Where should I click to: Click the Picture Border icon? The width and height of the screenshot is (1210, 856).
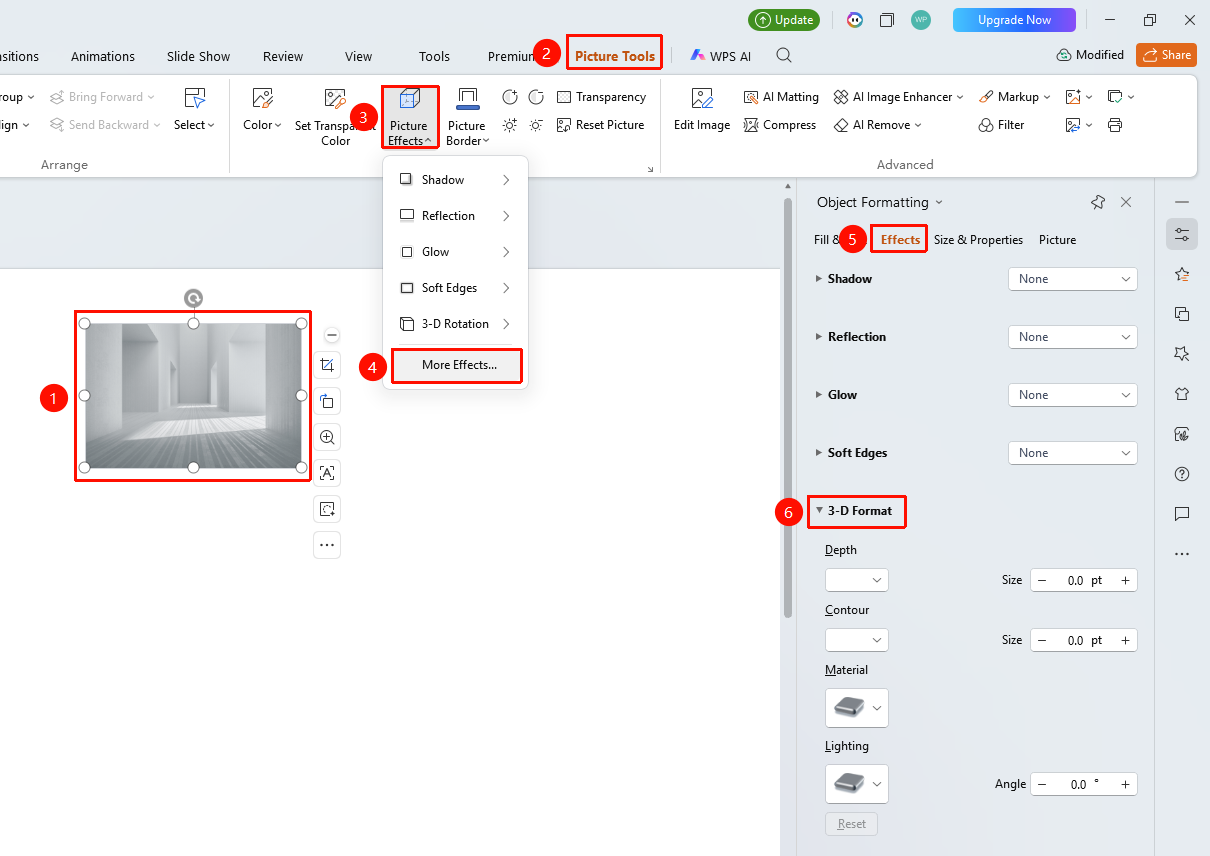pos(466,99)
